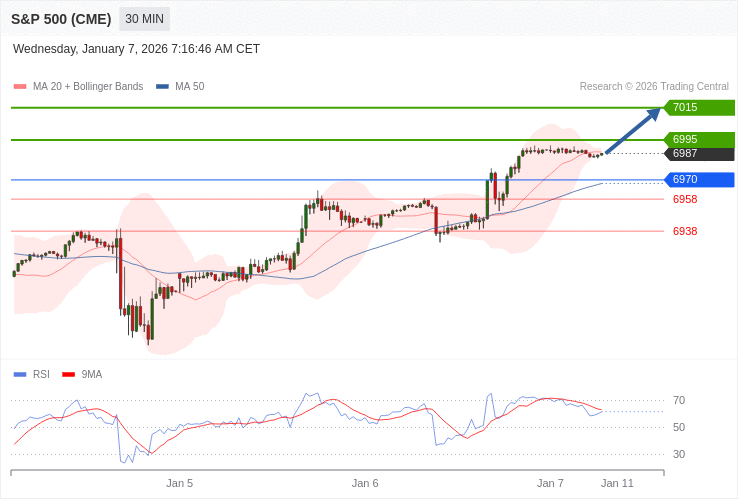Click the 6987 current price tag
Image resolution: width=738 pixels, height=500 pixels.
[x=699, y=153]
